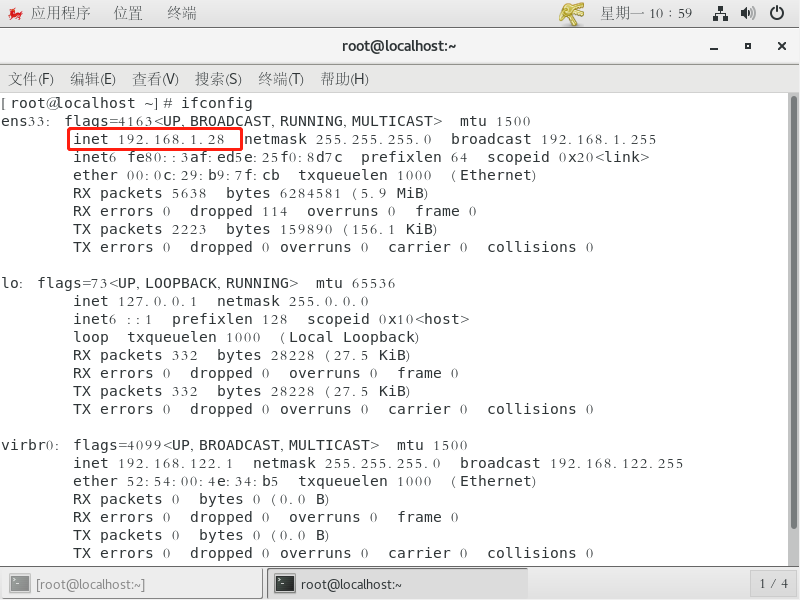Open the 位置 (Places) menu
Viewport: 800px width, 600px height.
point(128,13)
